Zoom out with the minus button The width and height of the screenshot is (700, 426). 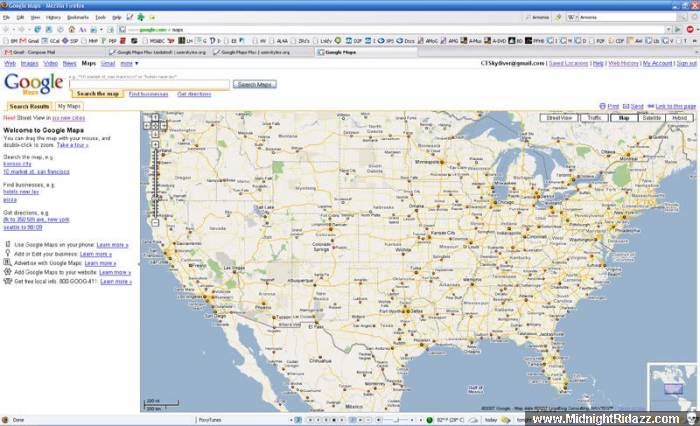pyautogui.click(x=155, y=222)
